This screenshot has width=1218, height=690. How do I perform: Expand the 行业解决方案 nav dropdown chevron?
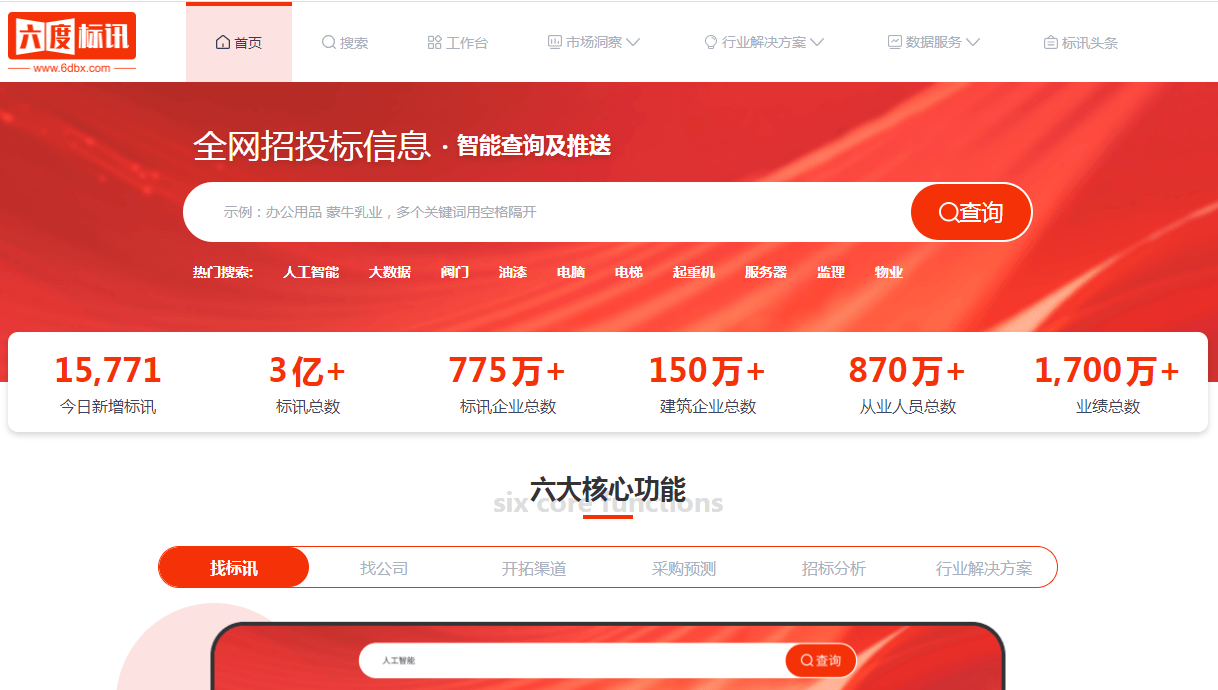[817, 42]
